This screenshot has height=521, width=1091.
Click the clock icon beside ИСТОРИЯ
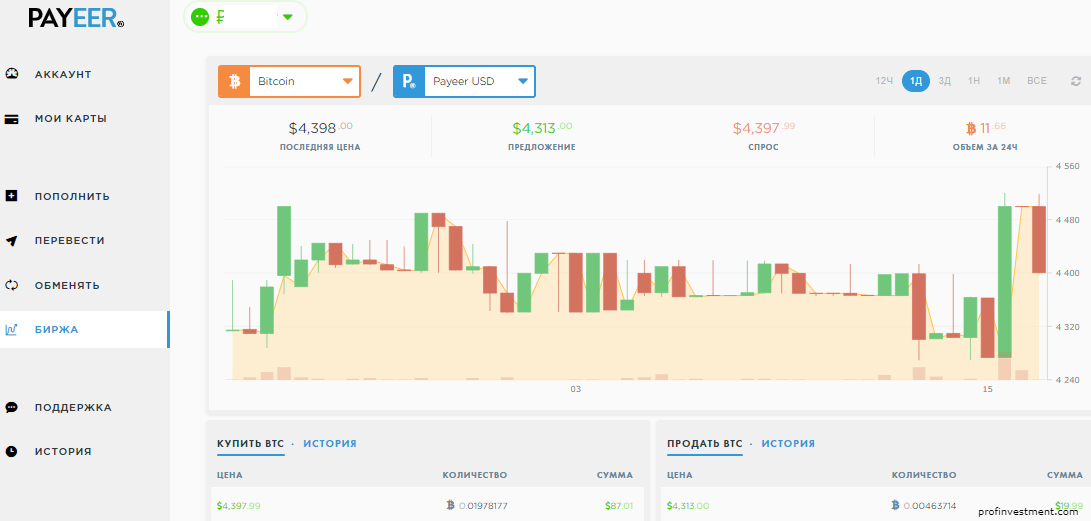click(11, 451)
